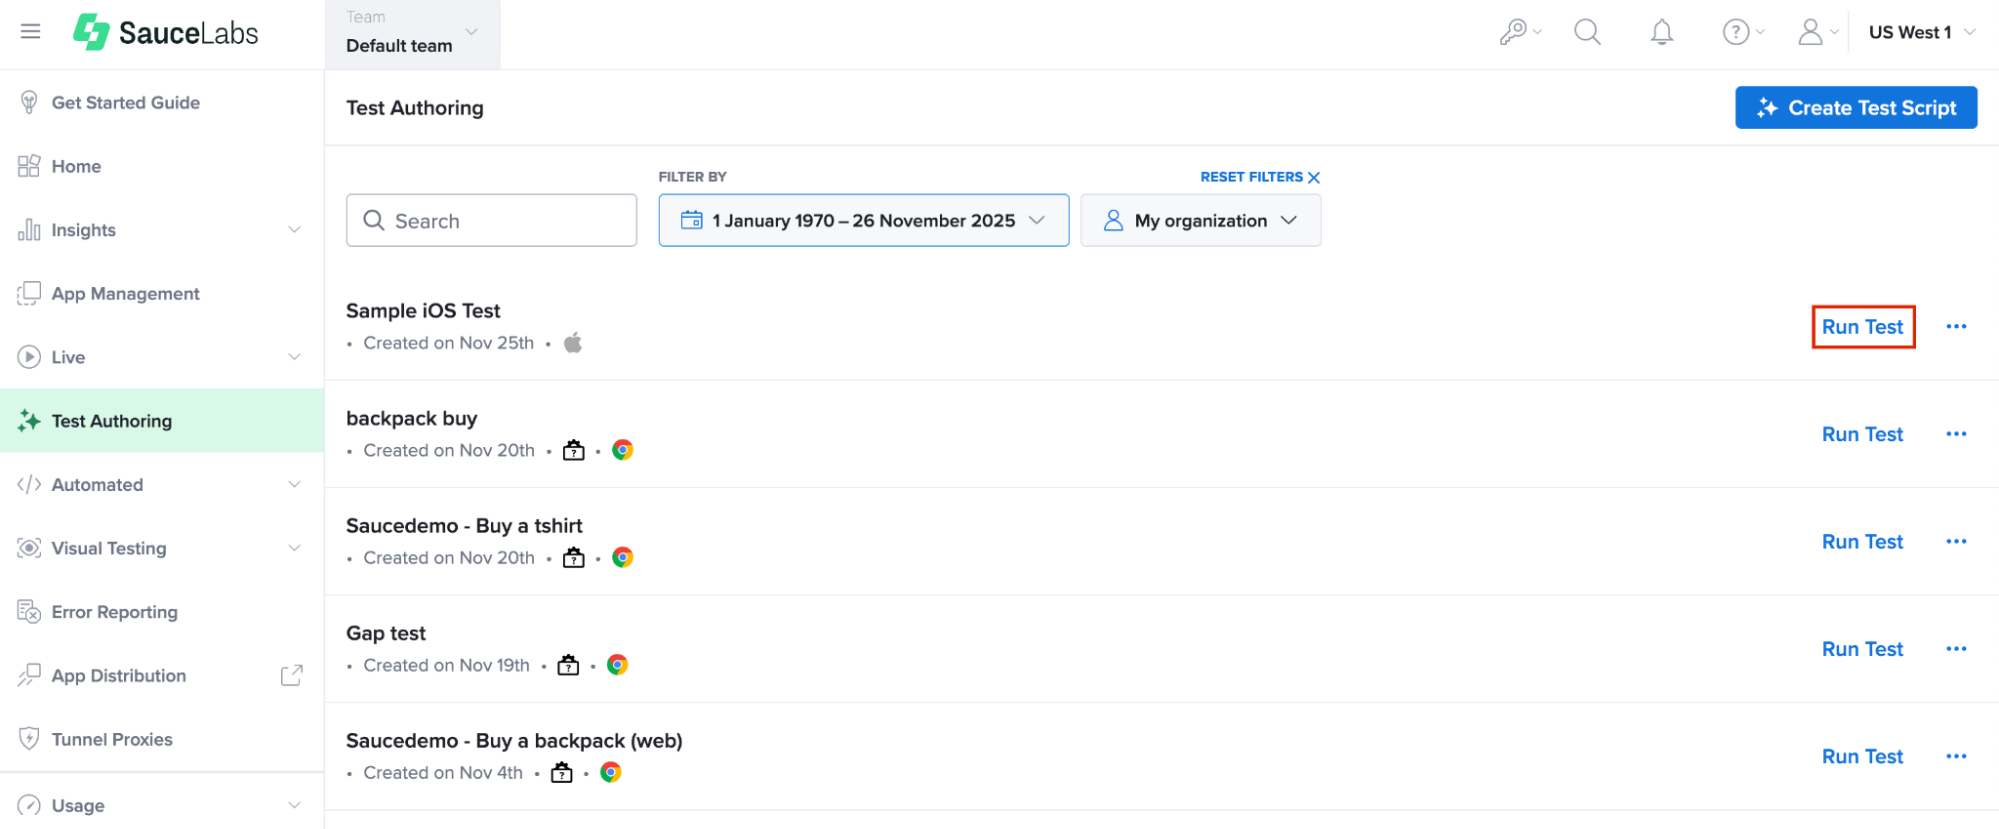Open the user account profile menu
This screenshot has height=829, width=1999.
(1817, 32)
